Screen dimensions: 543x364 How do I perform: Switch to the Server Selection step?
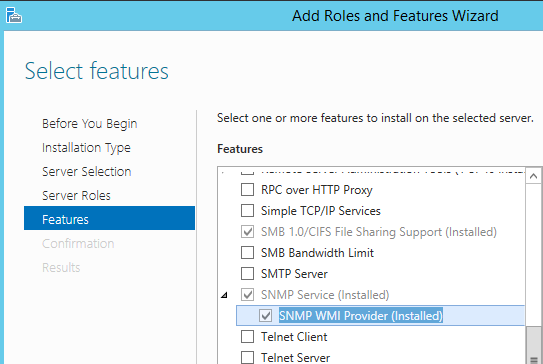87,172
